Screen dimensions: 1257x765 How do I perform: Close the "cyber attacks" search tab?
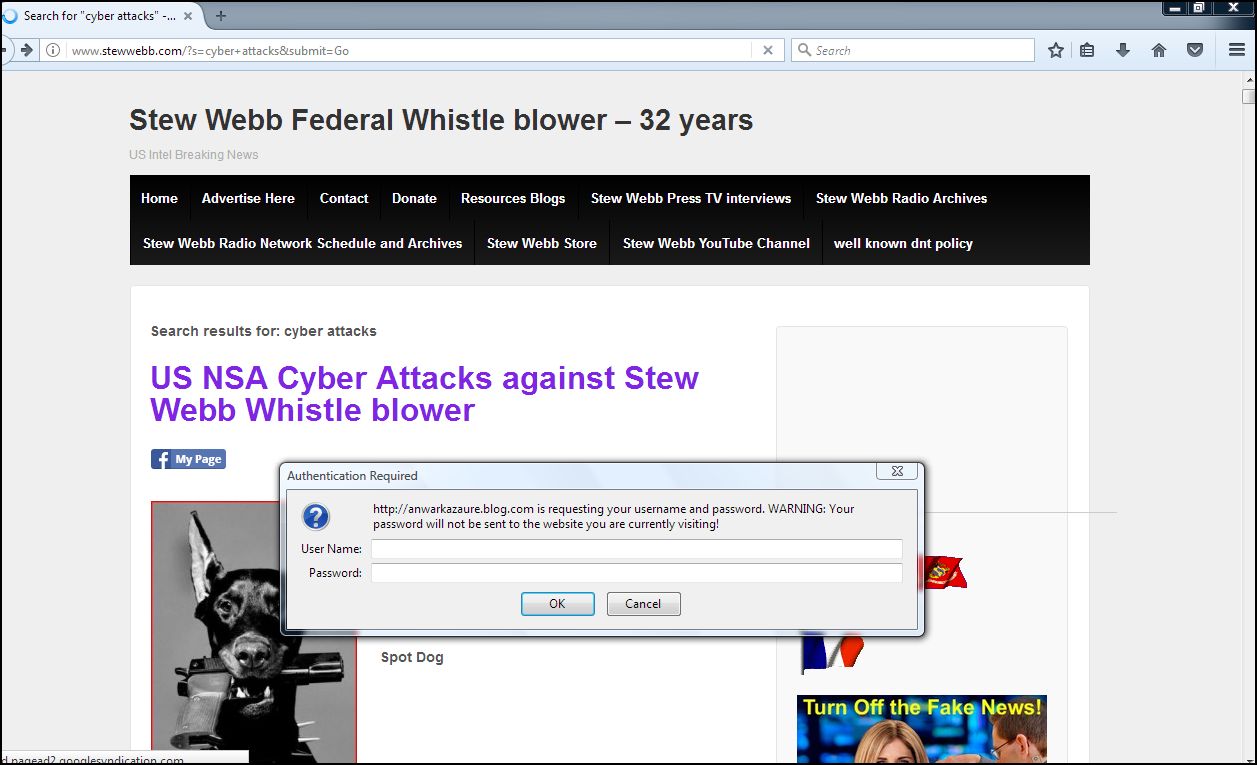pos(189,16)
